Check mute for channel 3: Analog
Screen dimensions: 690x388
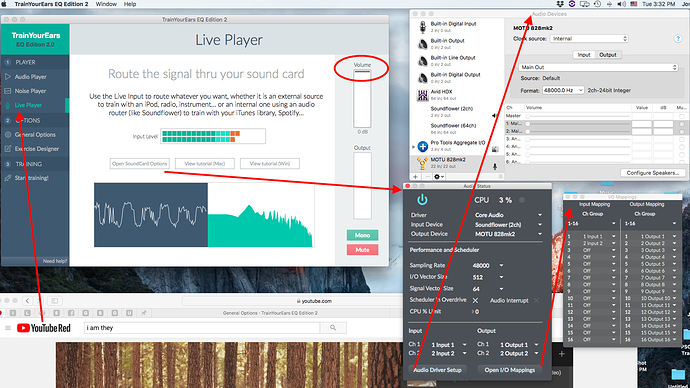[x=682, y=139]
